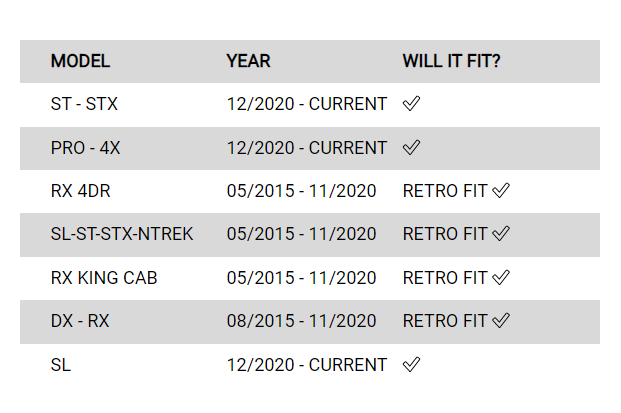621x413 pixels.
Task: Click the checkmark in RX KING CAB row
Action: (501, 277)
